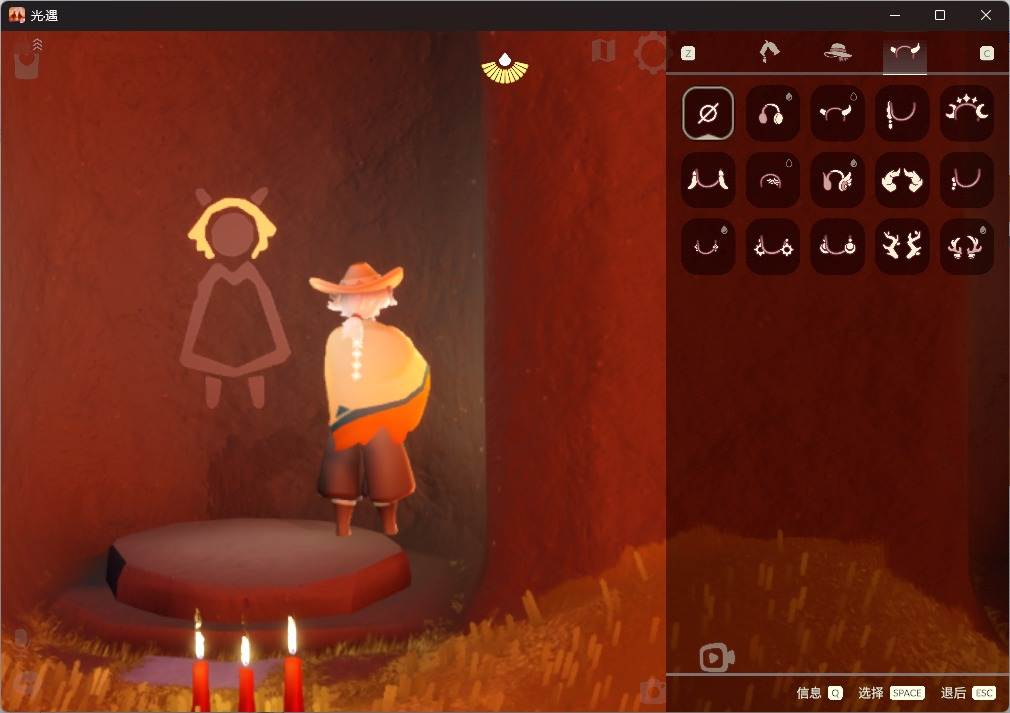Switch to the hat tab
Image resolution: width=1010 pixels, height=713 pixels.
pos(837,52)
